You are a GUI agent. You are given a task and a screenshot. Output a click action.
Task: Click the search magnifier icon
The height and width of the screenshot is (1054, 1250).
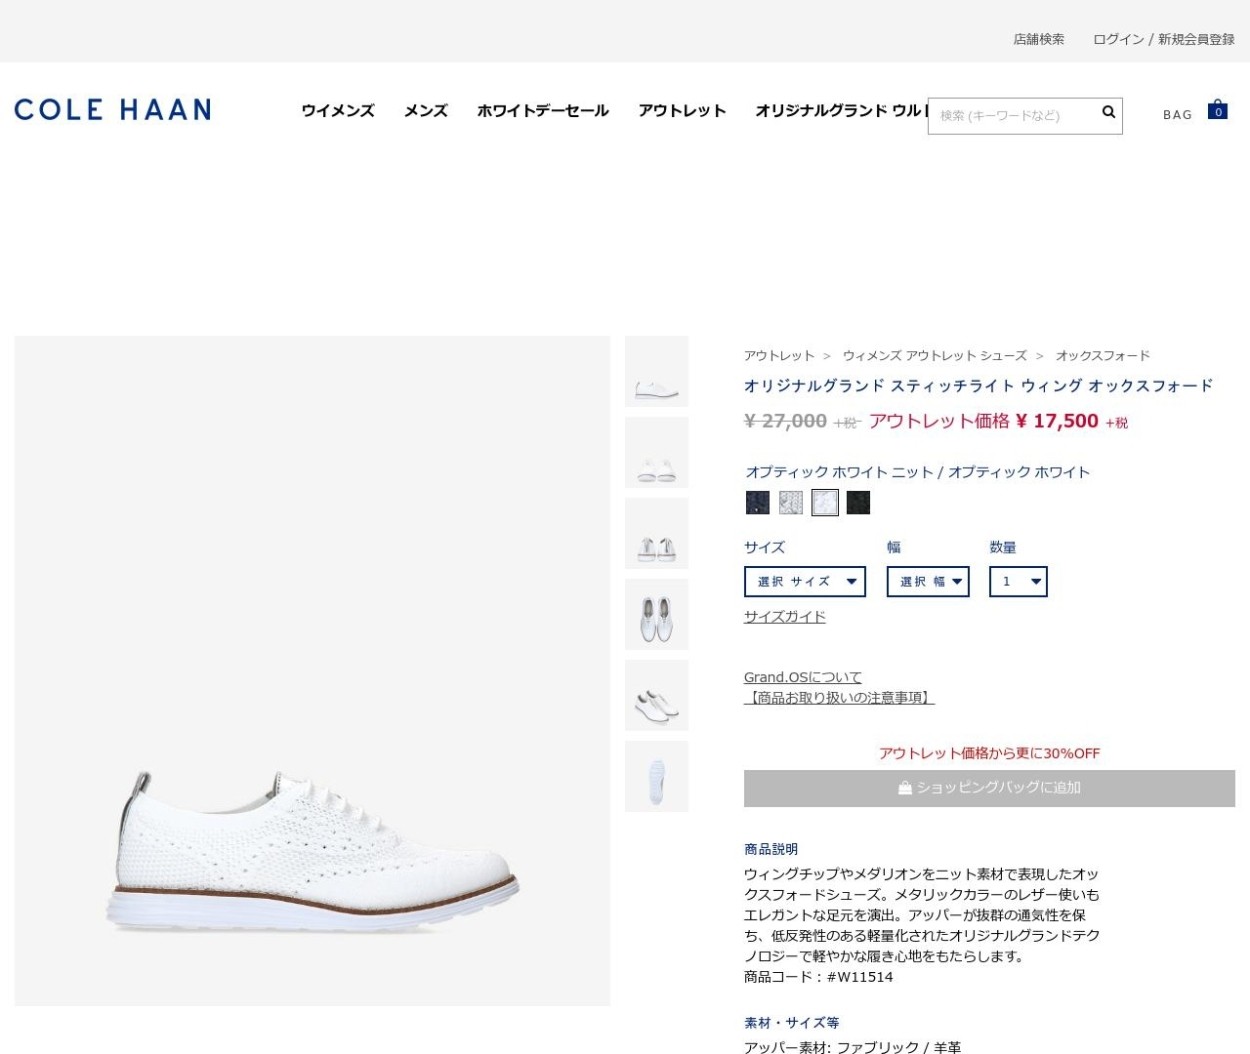1108,112
